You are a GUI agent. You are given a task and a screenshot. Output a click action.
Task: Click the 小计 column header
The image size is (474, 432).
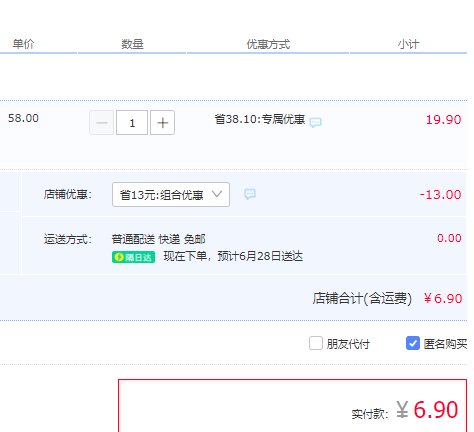click(408, 44)
